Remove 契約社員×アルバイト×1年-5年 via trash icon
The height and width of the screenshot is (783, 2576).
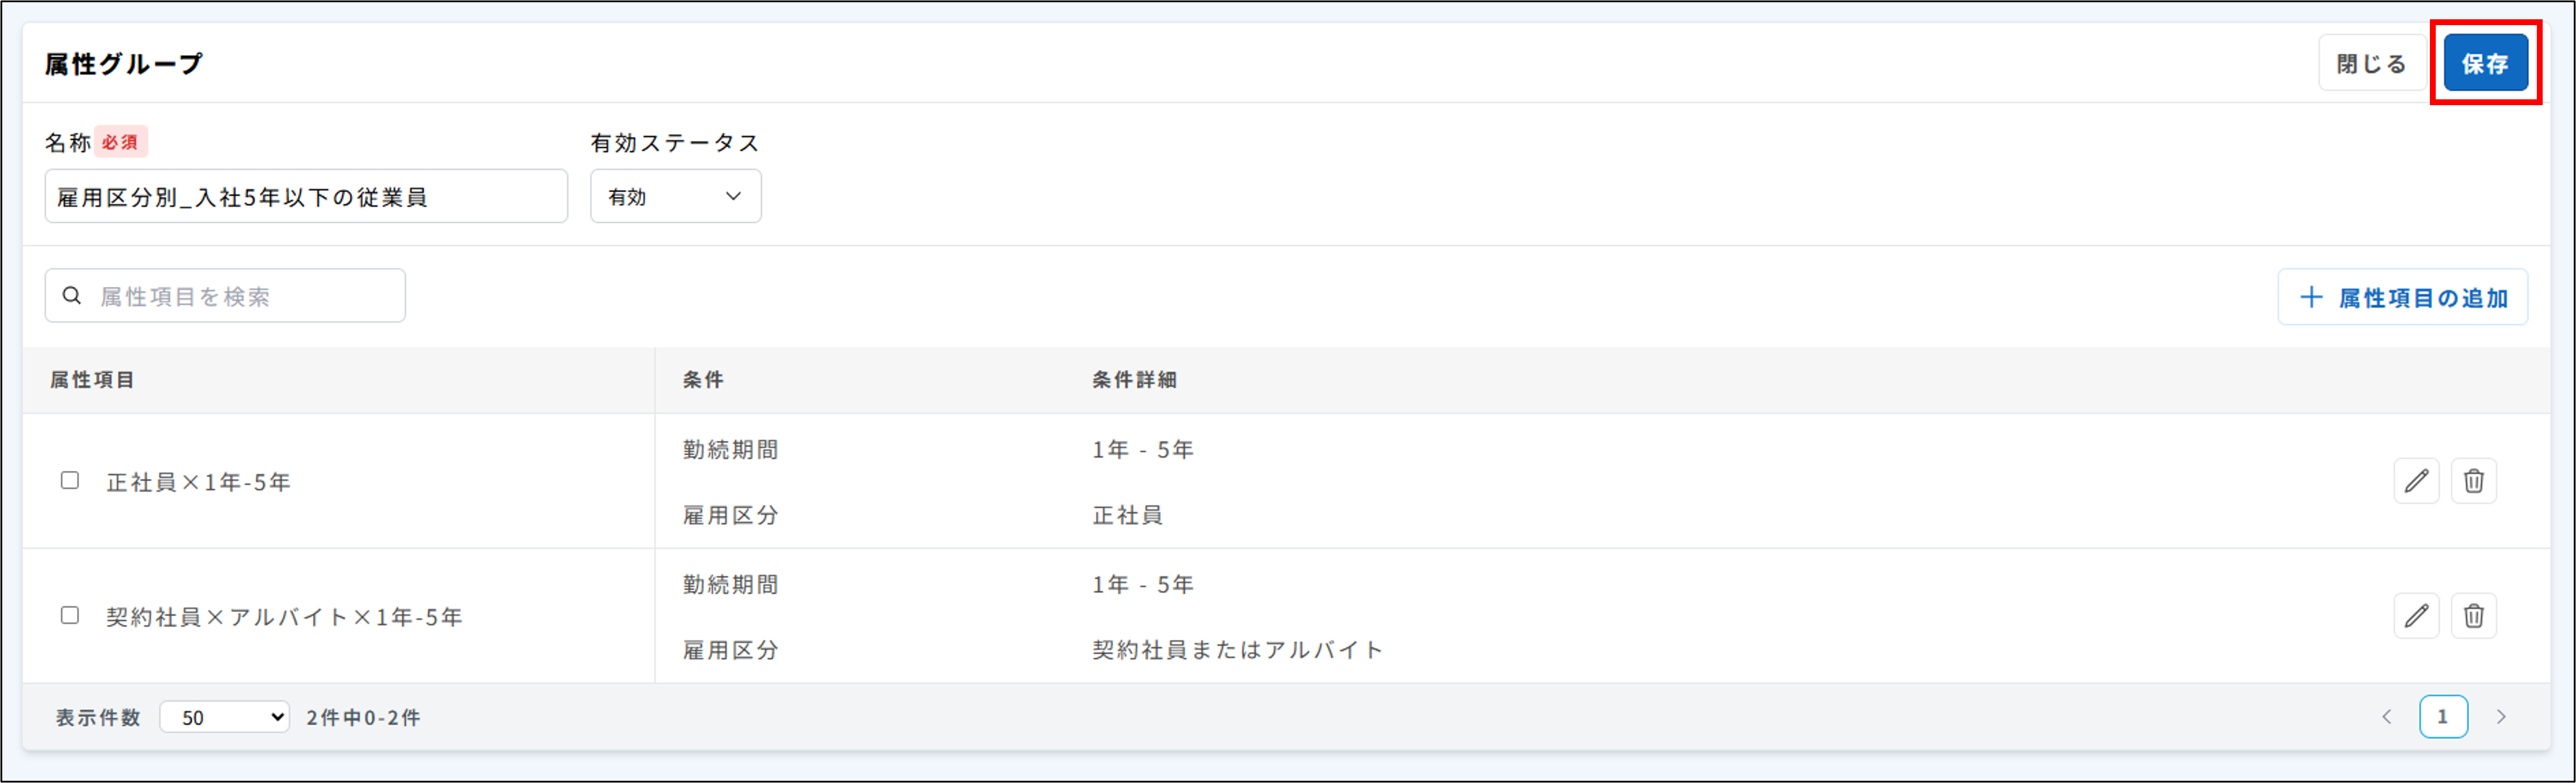[x=2475, y=616]
